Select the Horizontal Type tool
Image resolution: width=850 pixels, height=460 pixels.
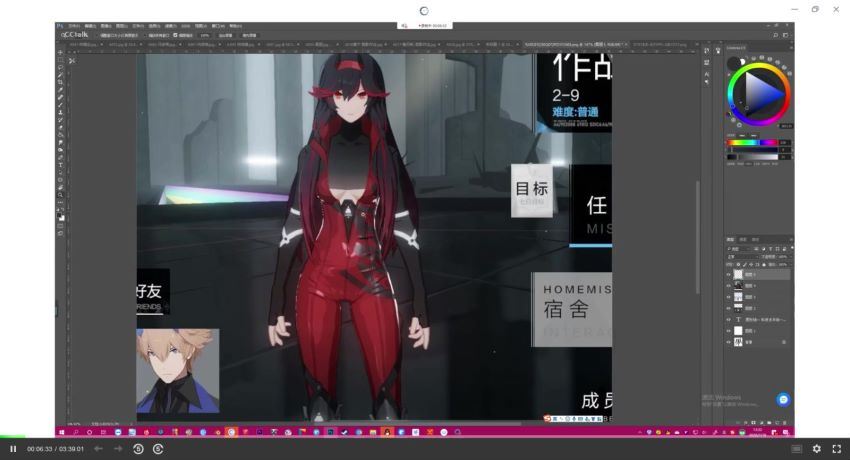click(60, 165)
